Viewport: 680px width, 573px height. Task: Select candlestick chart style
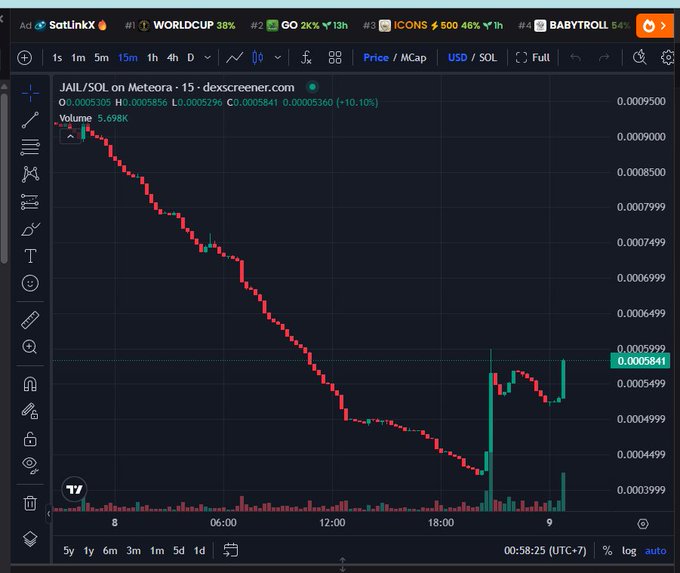[258, 58]
